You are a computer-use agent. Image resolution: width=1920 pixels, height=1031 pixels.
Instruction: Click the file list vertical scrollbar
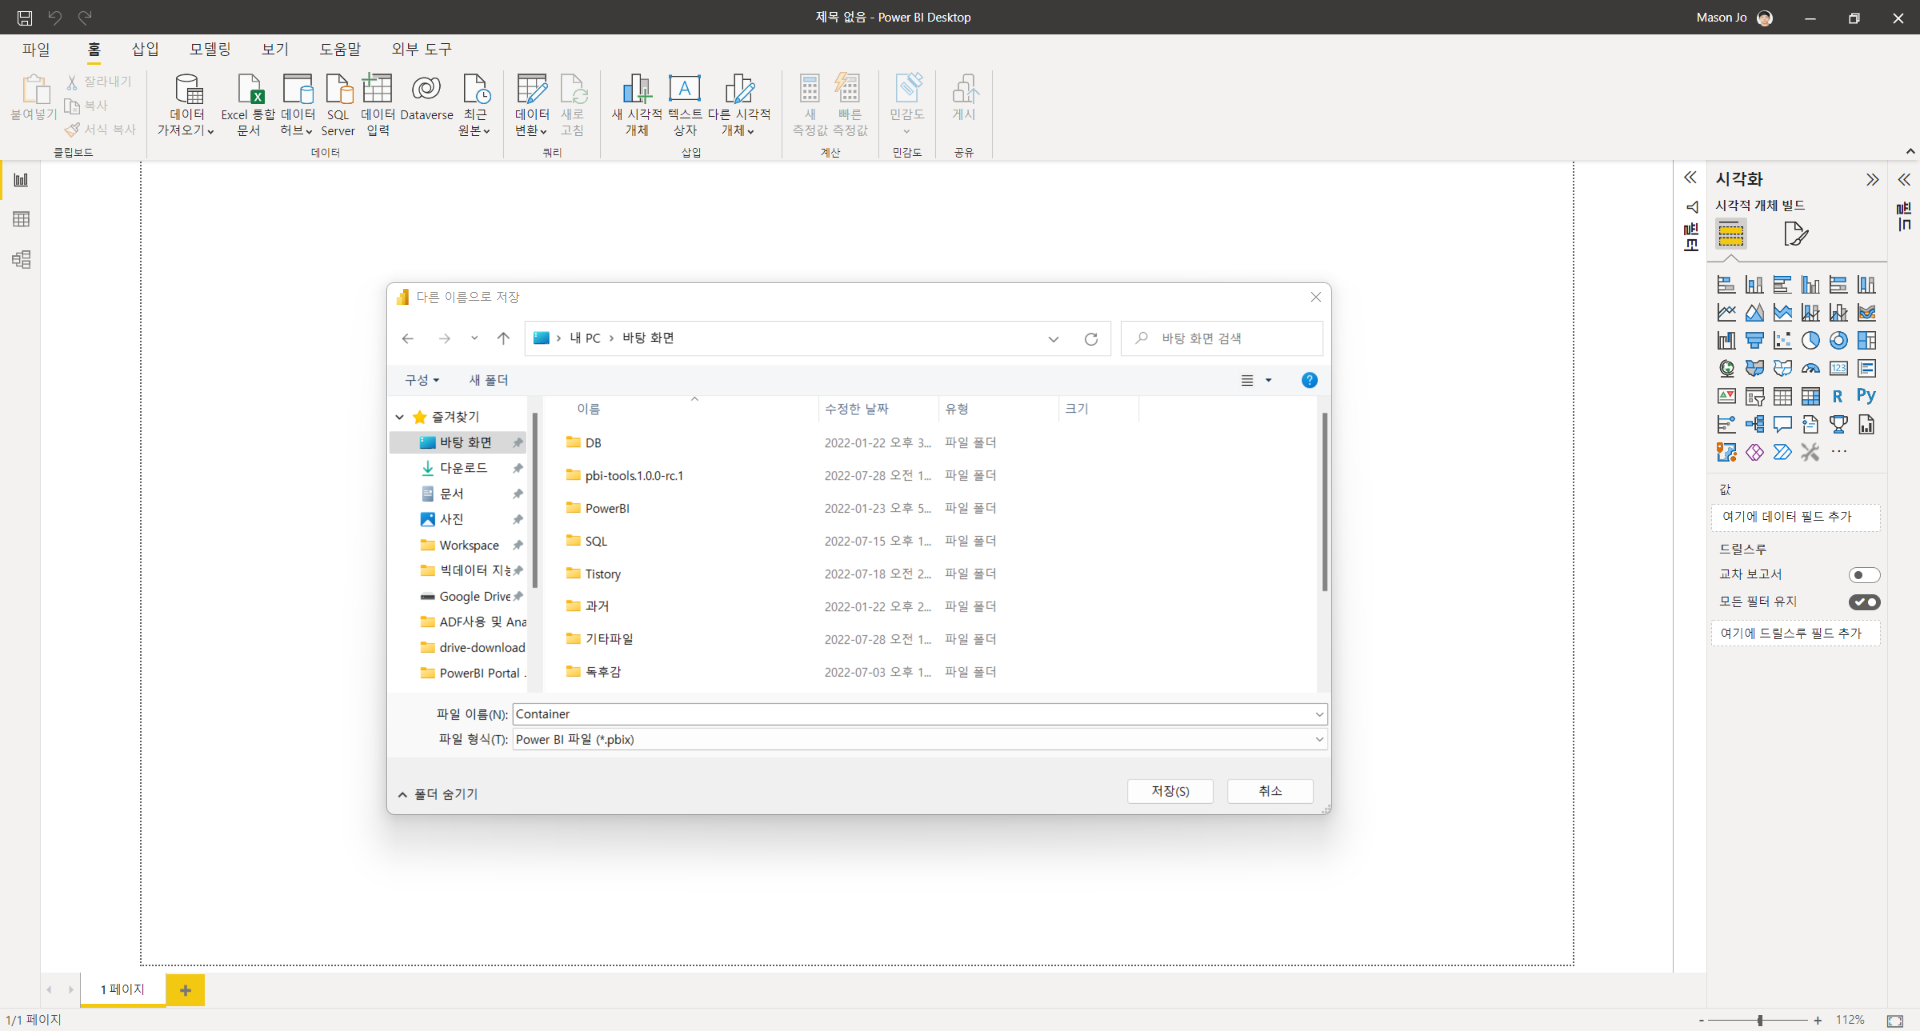point(1324,502)
